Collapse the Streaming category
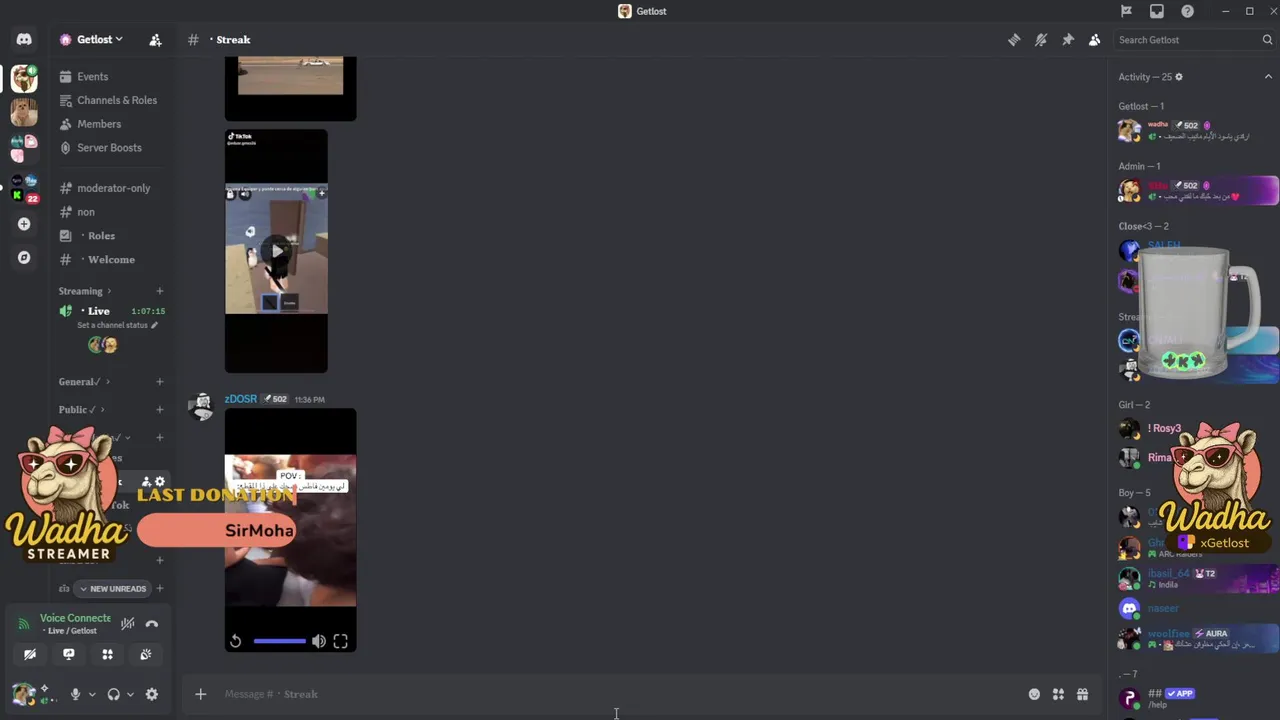Viewport: 1280px width, 720px height. coord(84,291)
